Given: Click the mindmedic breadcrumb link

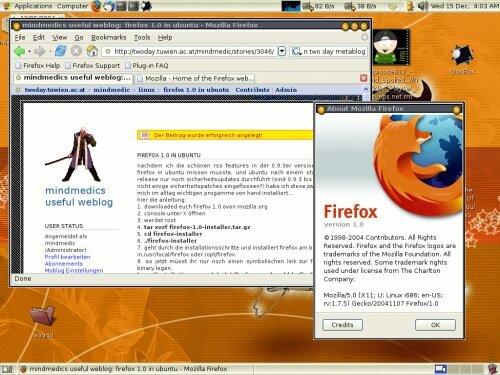Looking at the screenshot, I should click(112, 90).
